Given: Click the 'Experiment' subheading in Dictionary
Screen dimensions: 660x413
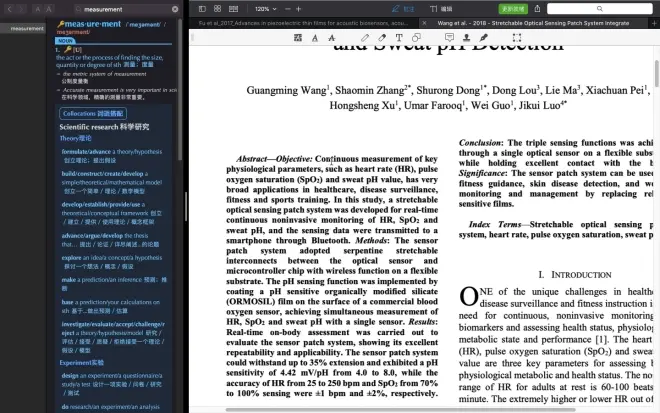Looking at the screenshot, I should click(x=81, y=362).
